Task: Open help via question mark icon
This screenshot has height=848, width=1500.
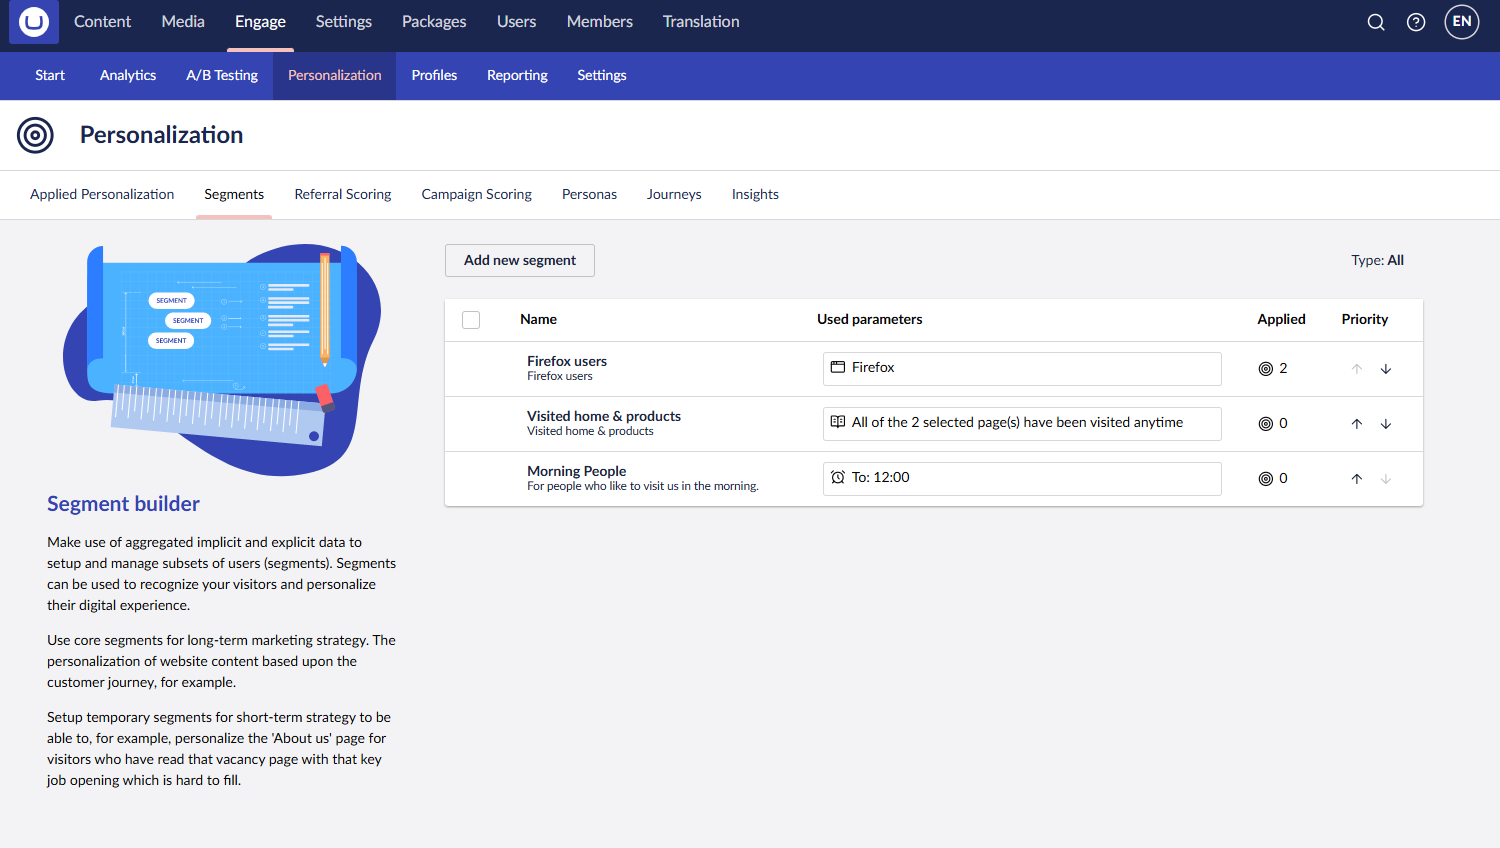Action: 1415,21
